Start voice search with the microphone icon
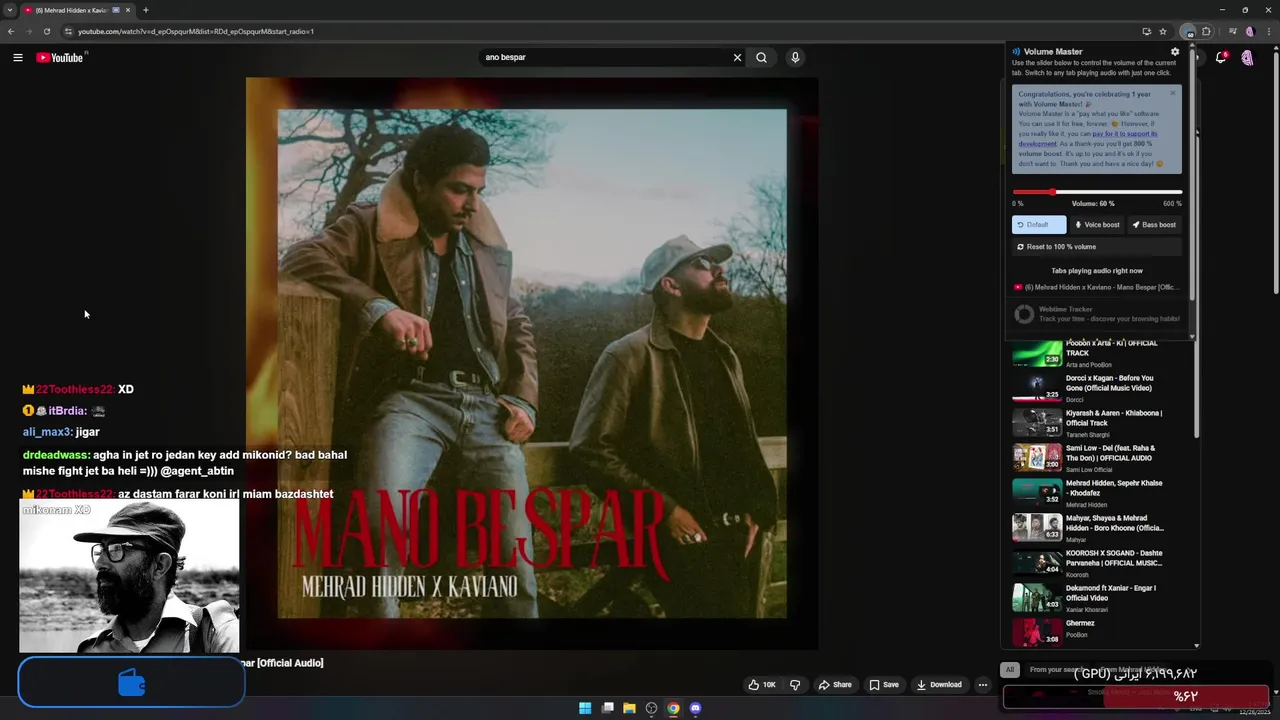Viewport: 1280px width, 720px height. tap(795, 57)
